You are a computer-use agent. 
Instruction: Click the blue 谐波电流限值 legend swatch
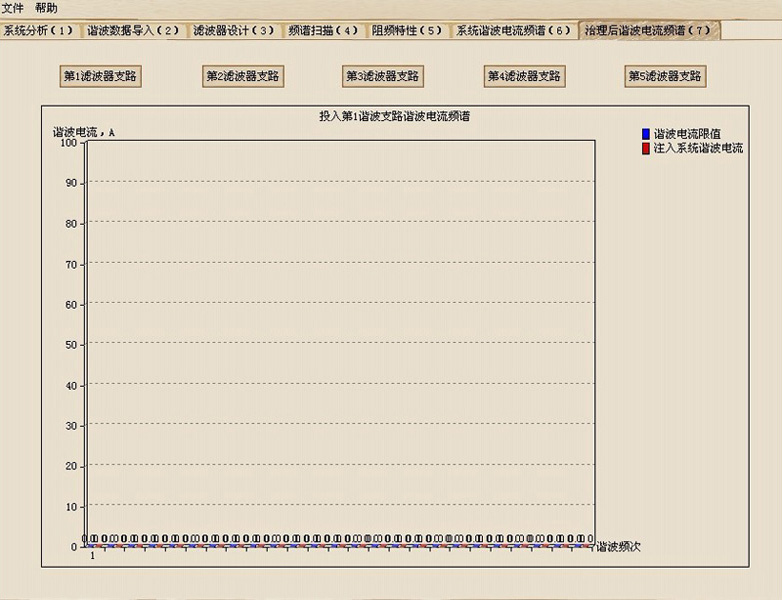pos(646,133)
